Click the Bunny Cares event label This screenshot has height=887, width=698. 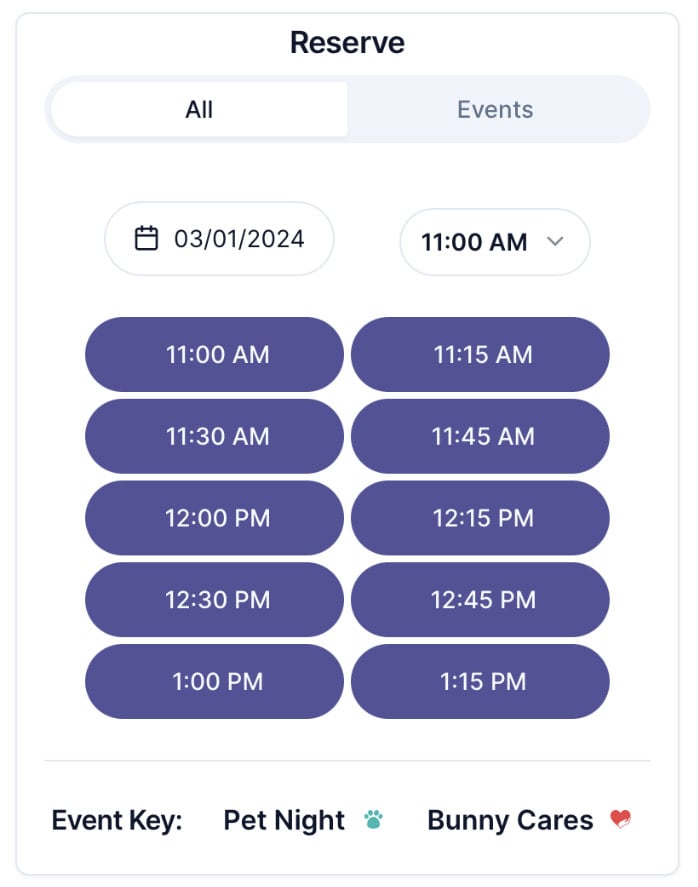510,821
